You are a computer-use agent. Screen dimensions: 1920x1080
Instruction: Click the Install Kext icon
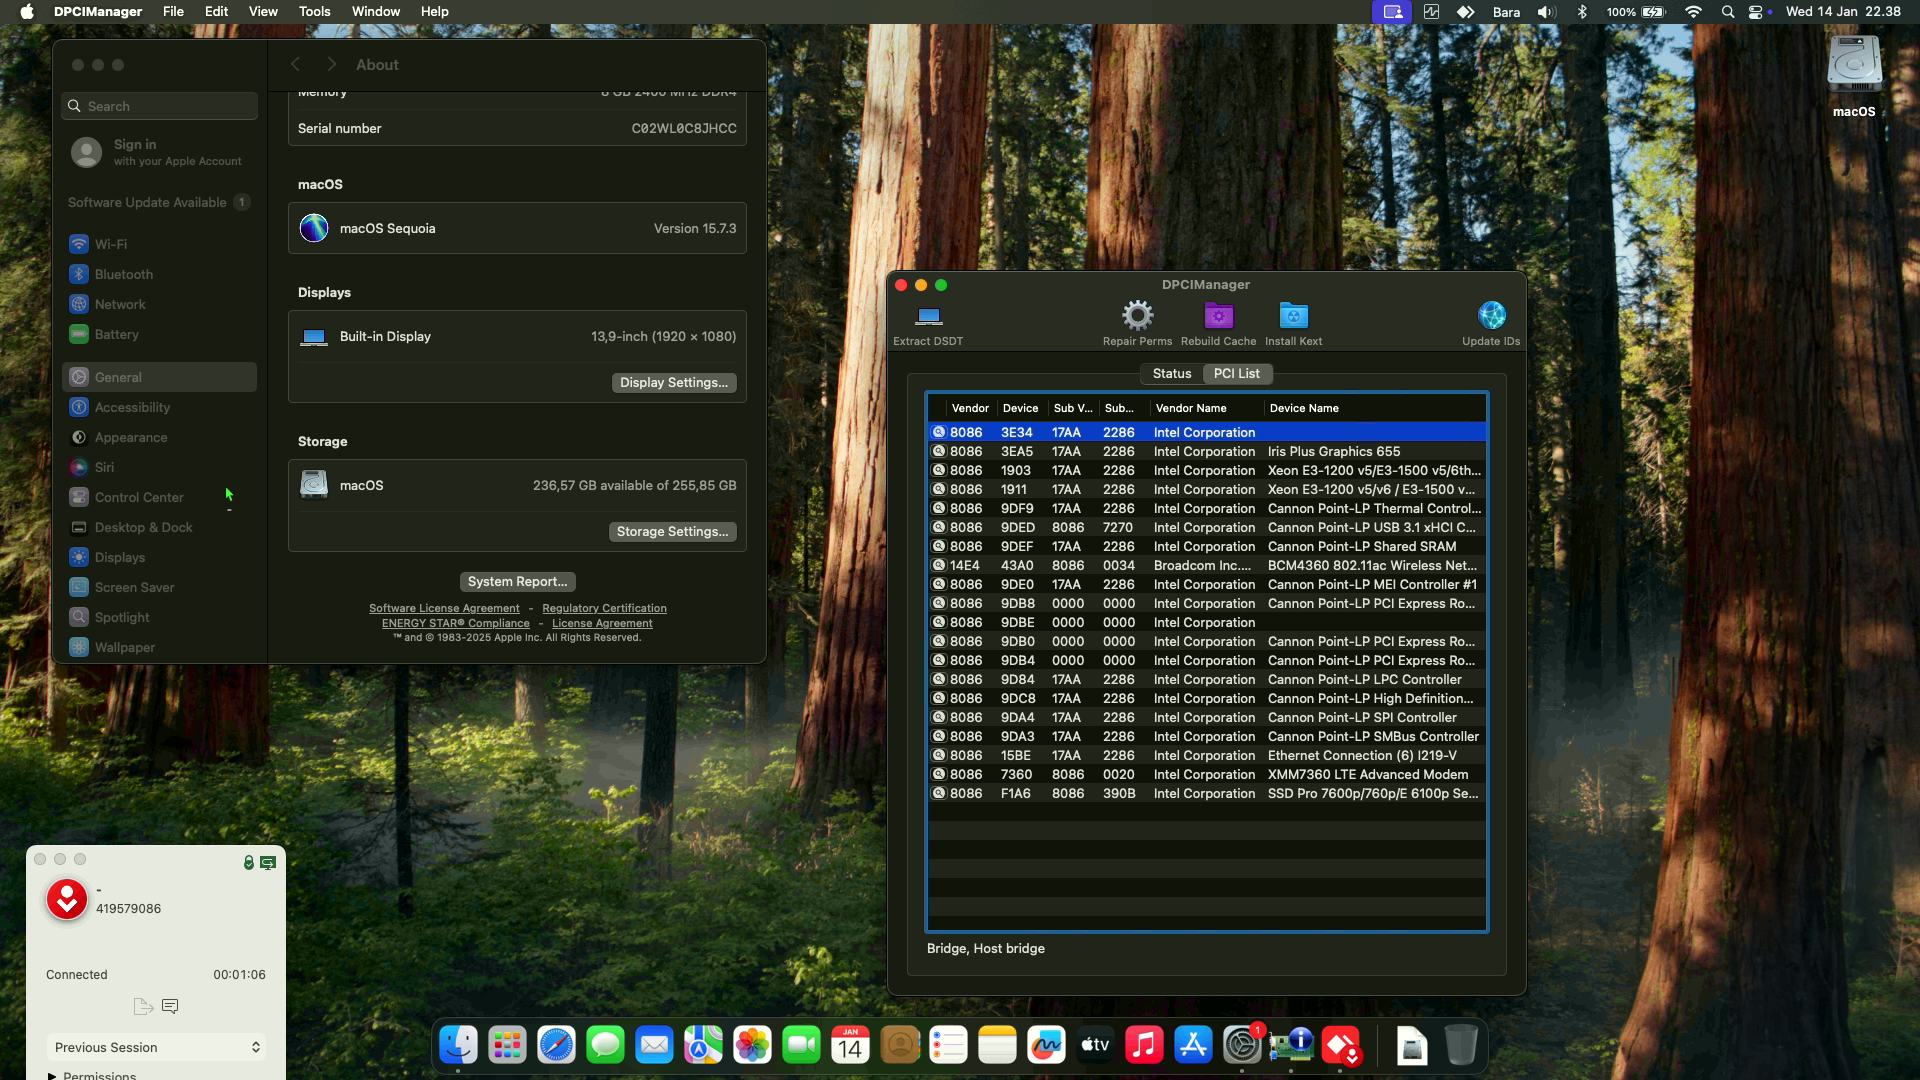click(1293, 316)
